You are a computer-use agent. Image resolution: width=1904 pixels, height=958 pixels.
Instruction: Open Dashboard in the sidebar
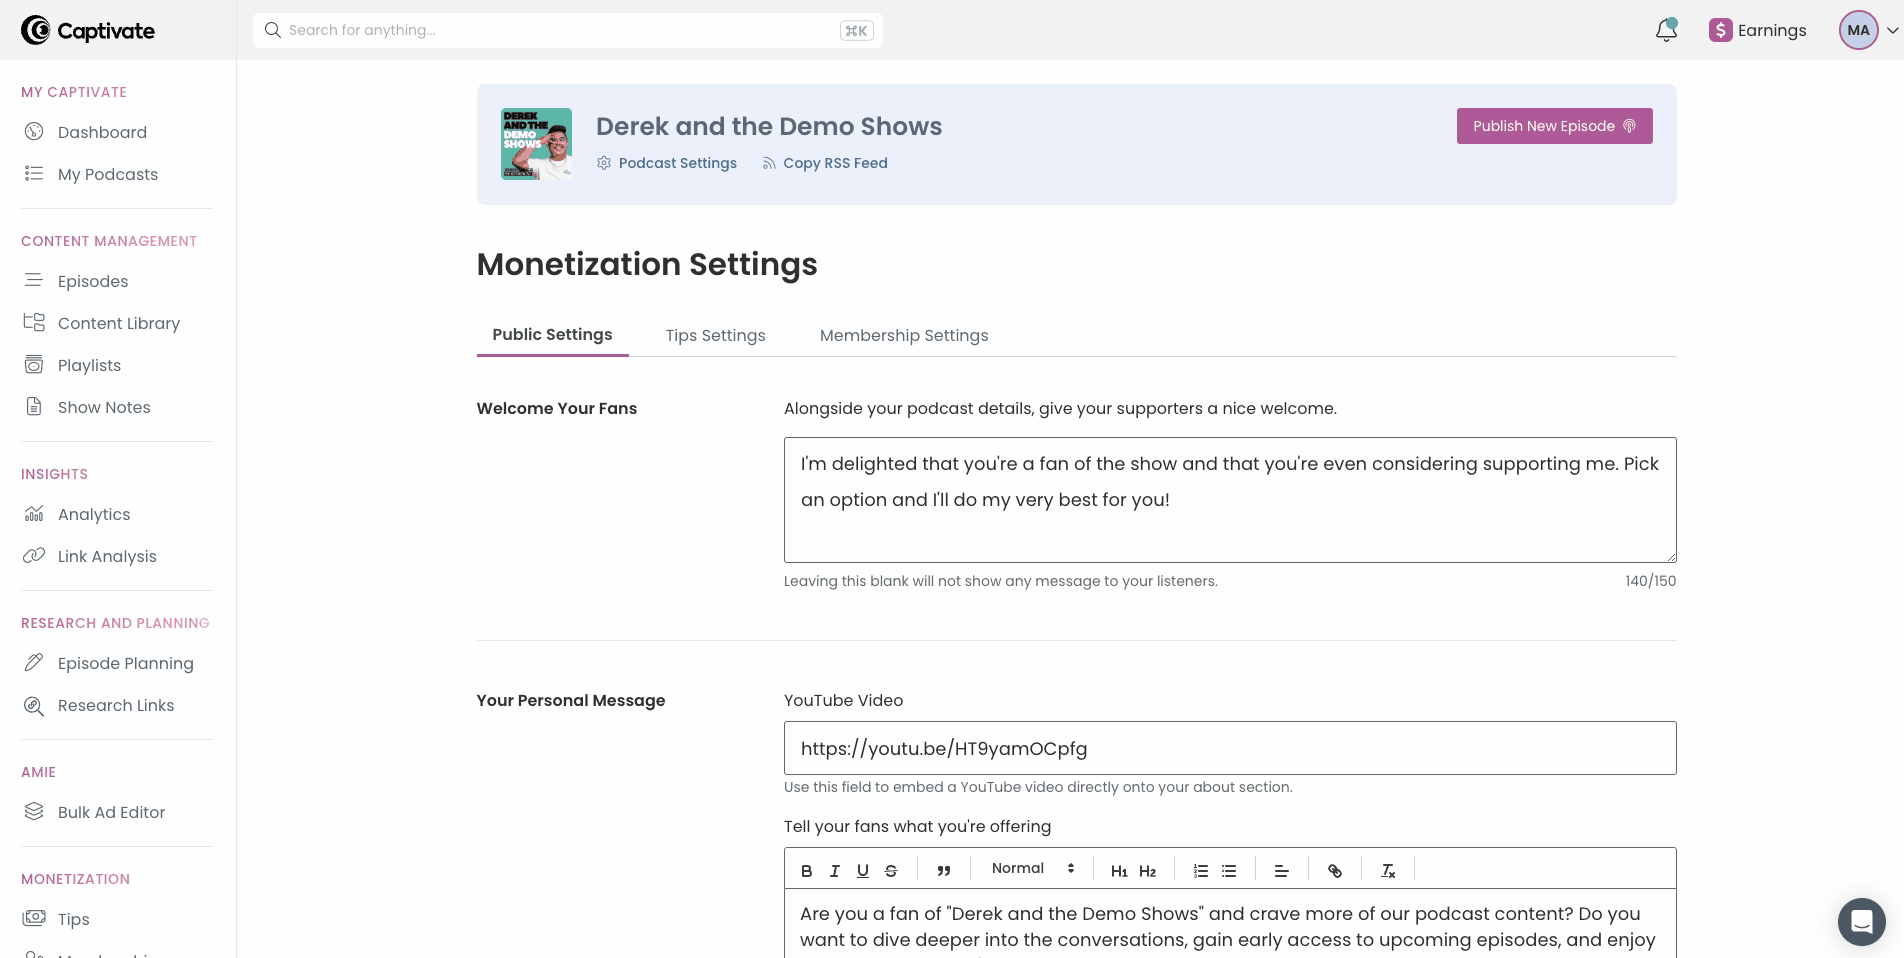[x=102, y=132]
